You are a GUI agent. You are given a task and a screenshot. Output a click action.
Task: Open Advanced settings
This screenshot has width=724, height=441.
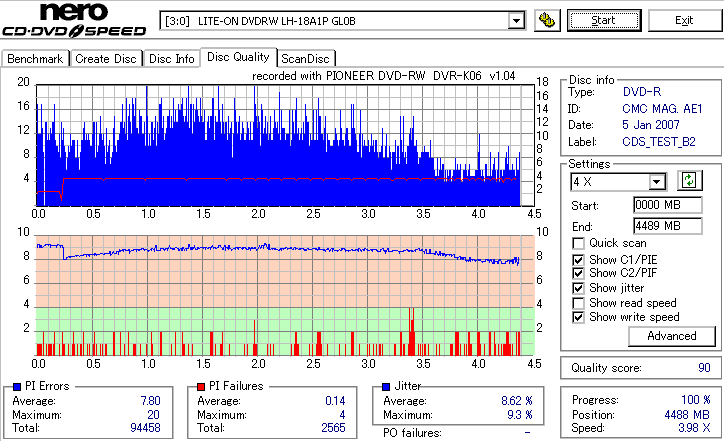(x=672, y=336)
